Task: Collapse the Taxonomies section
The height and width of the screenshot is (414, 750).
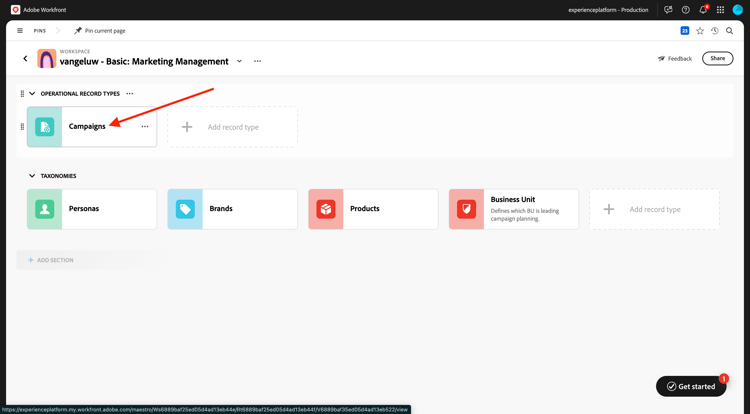Action: coord(32,176)
